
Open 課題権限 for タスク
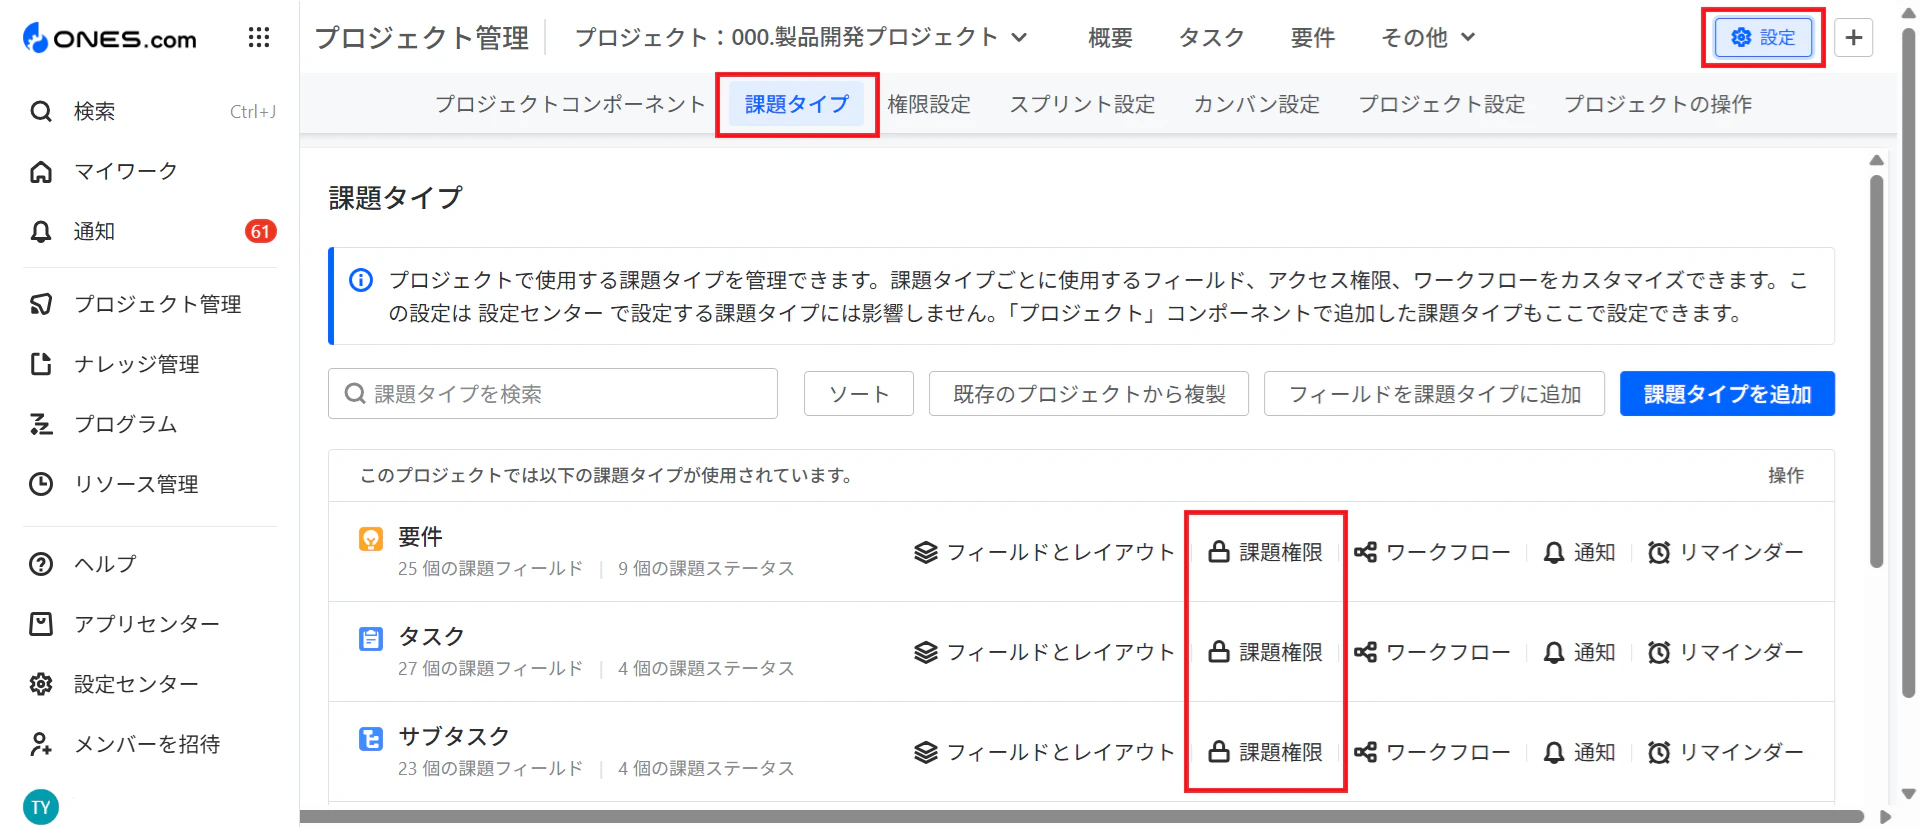[1265, 652]
